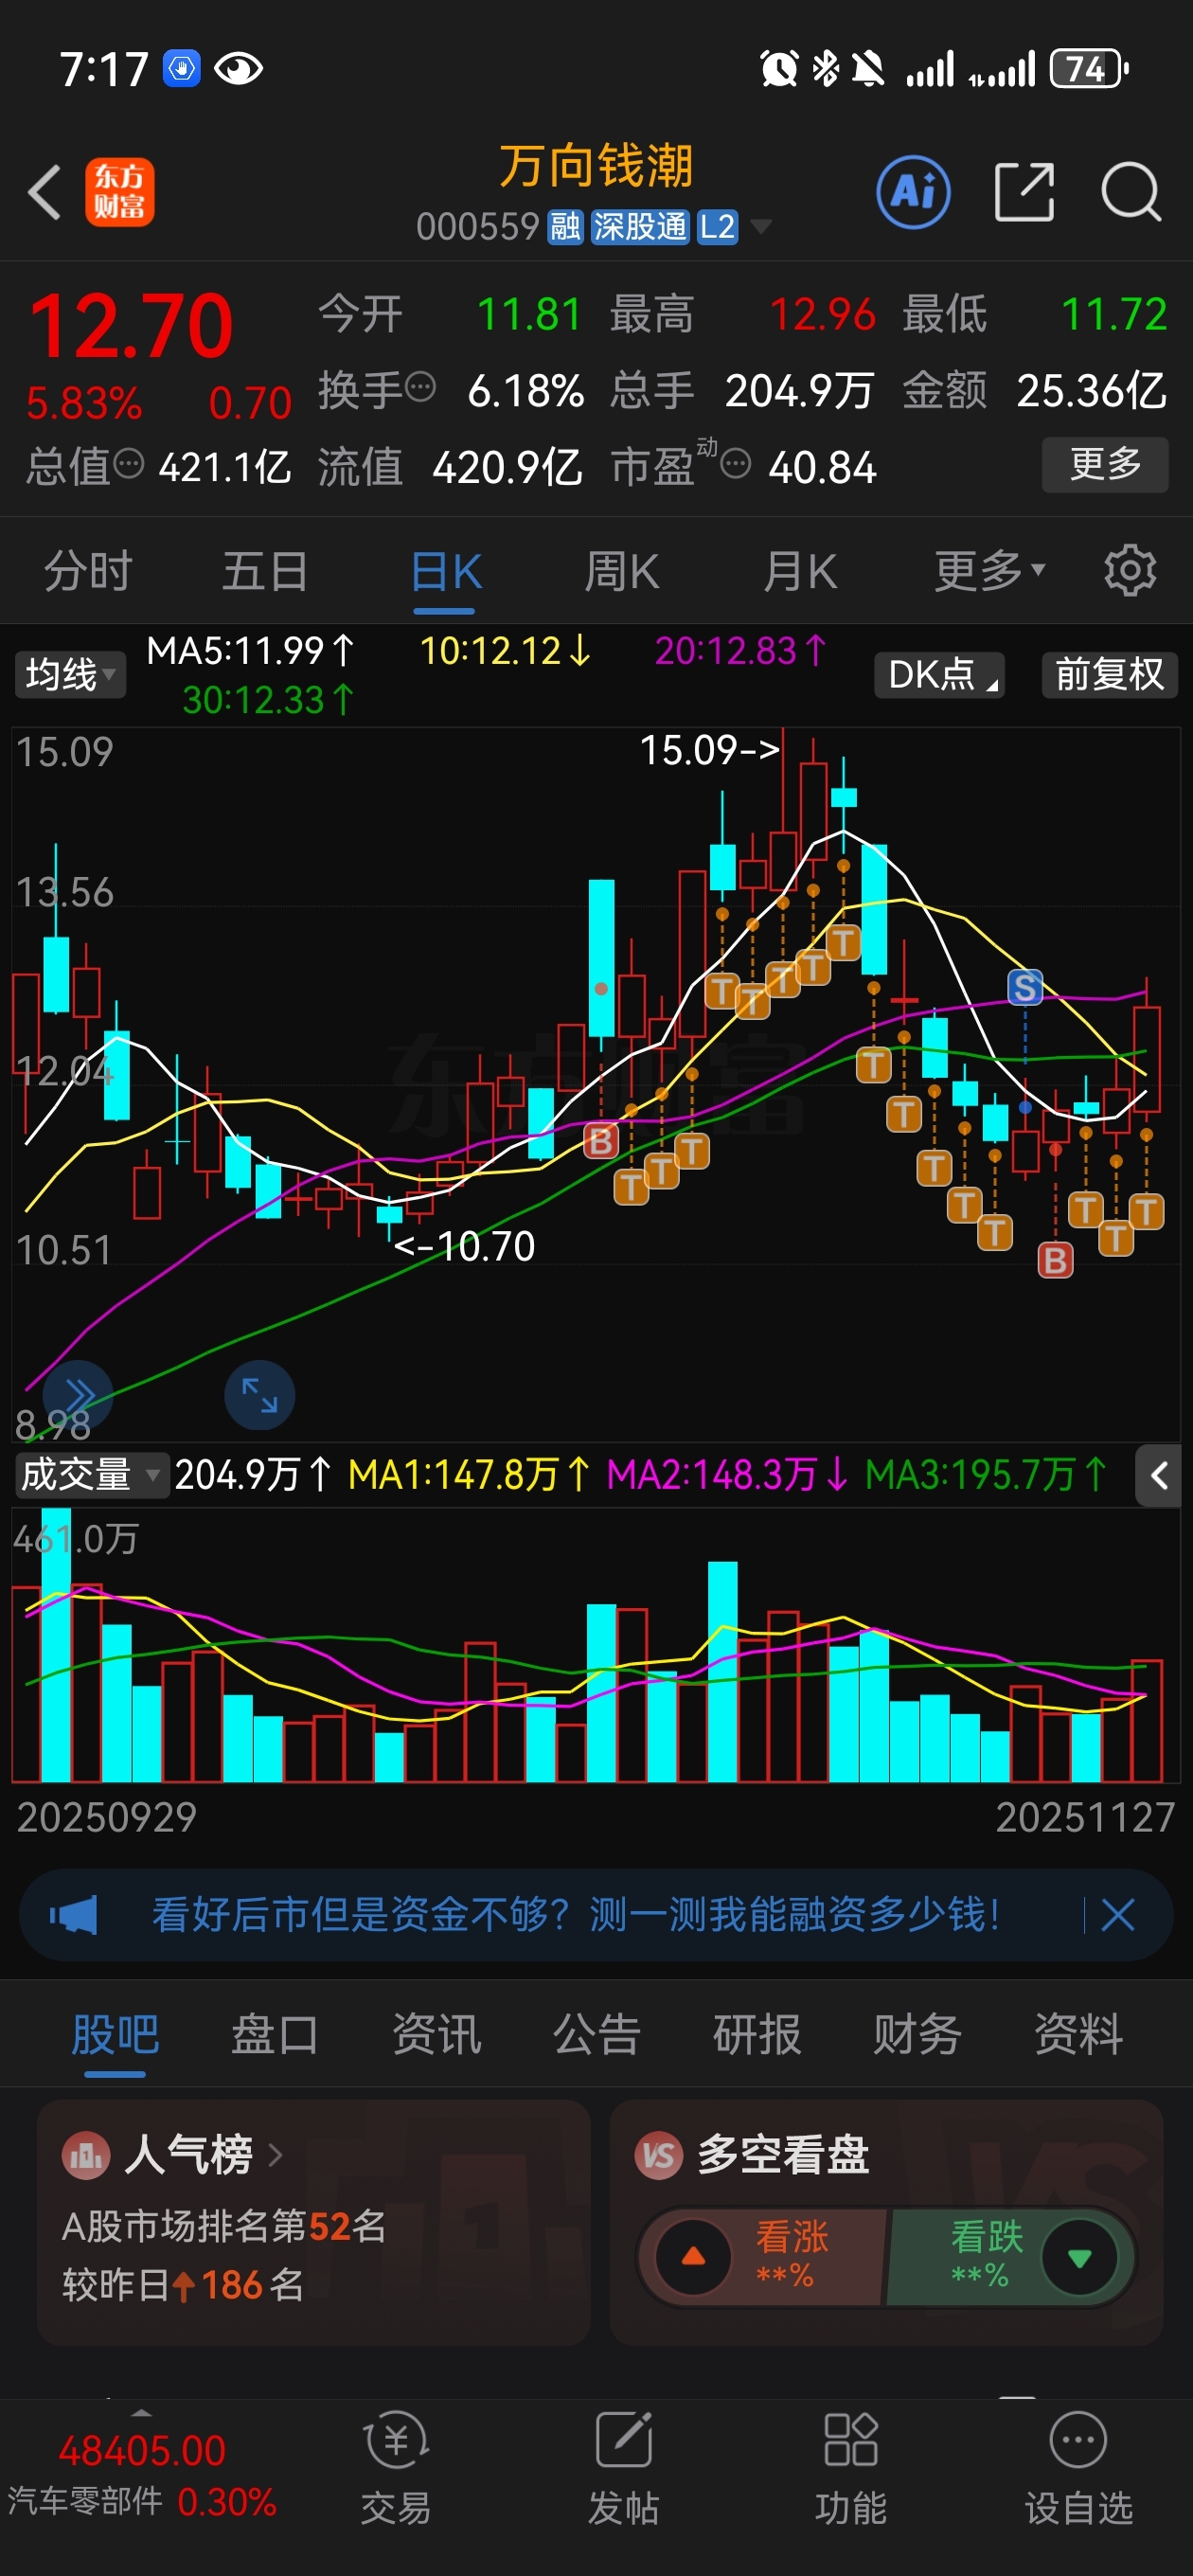Tap the megaphone announcement icon

click(74, 1915)
